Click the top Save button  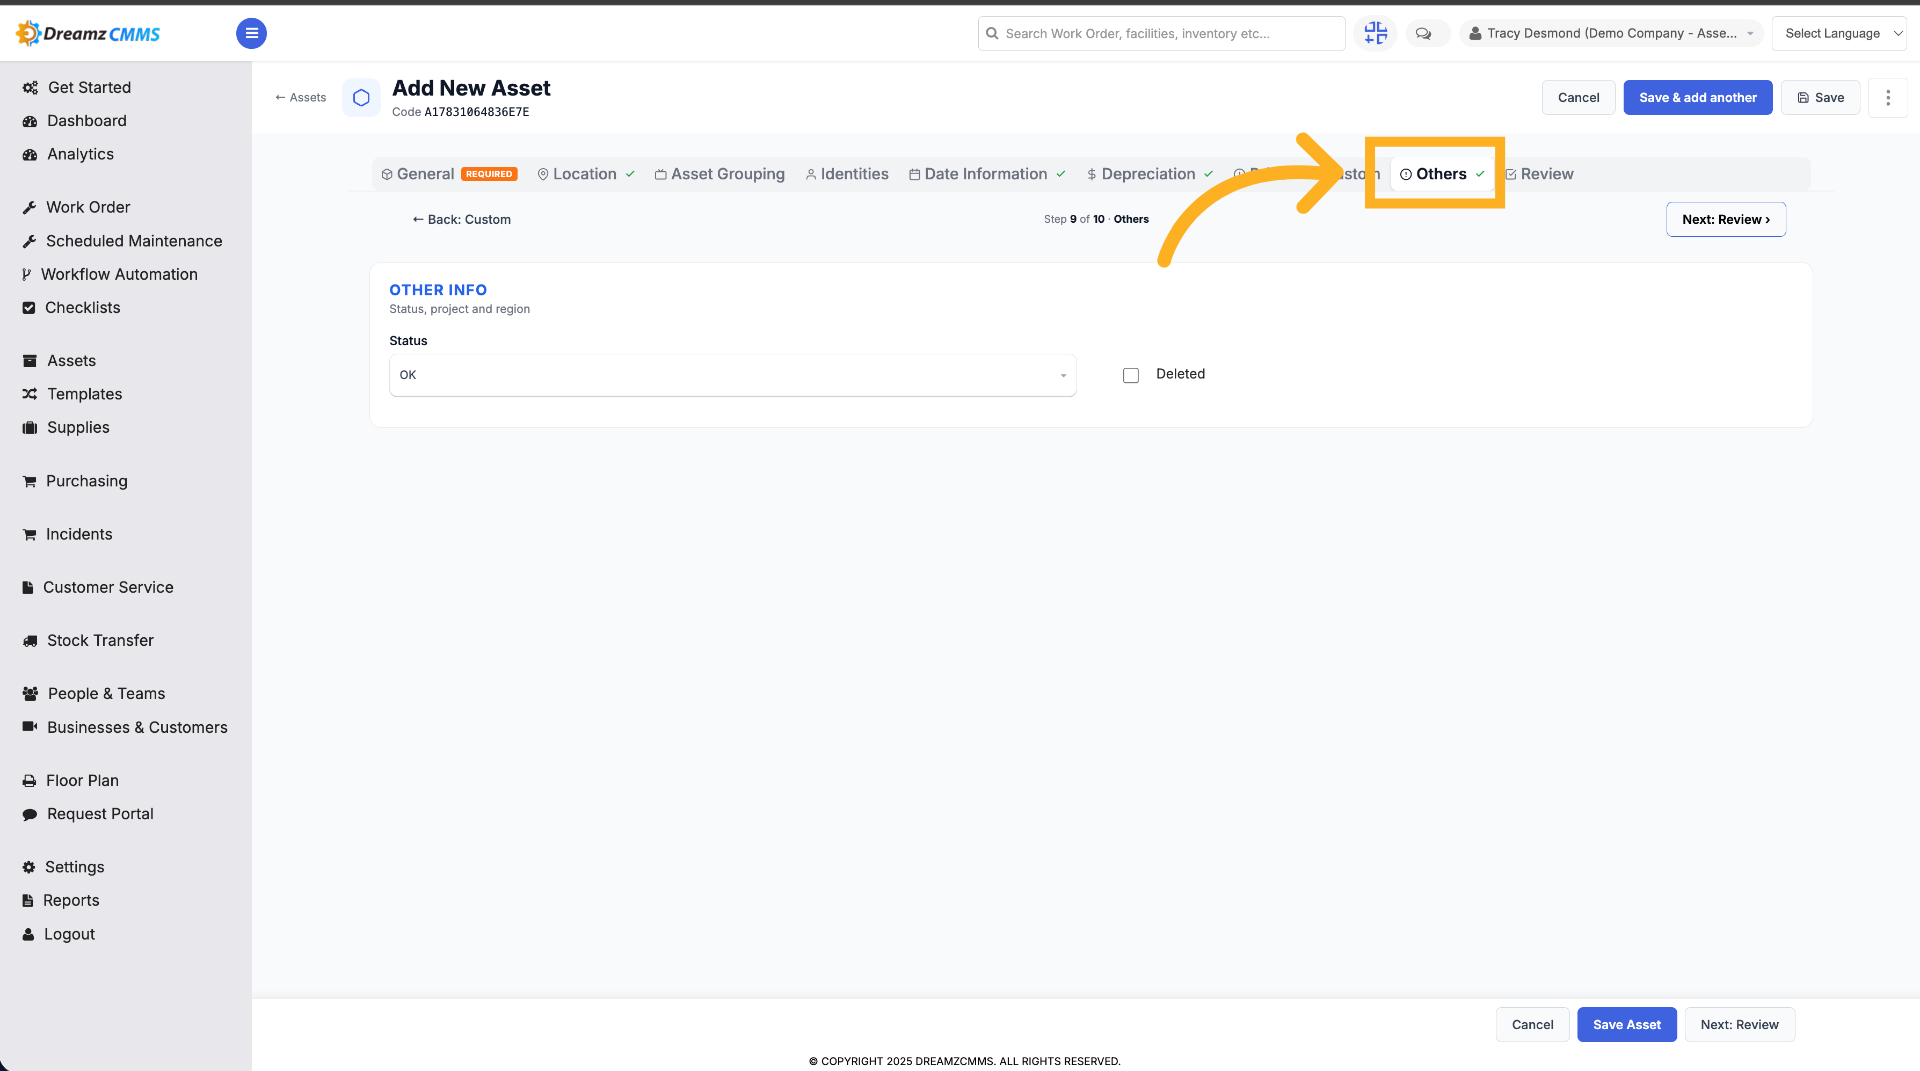(x=1820, y=98)
